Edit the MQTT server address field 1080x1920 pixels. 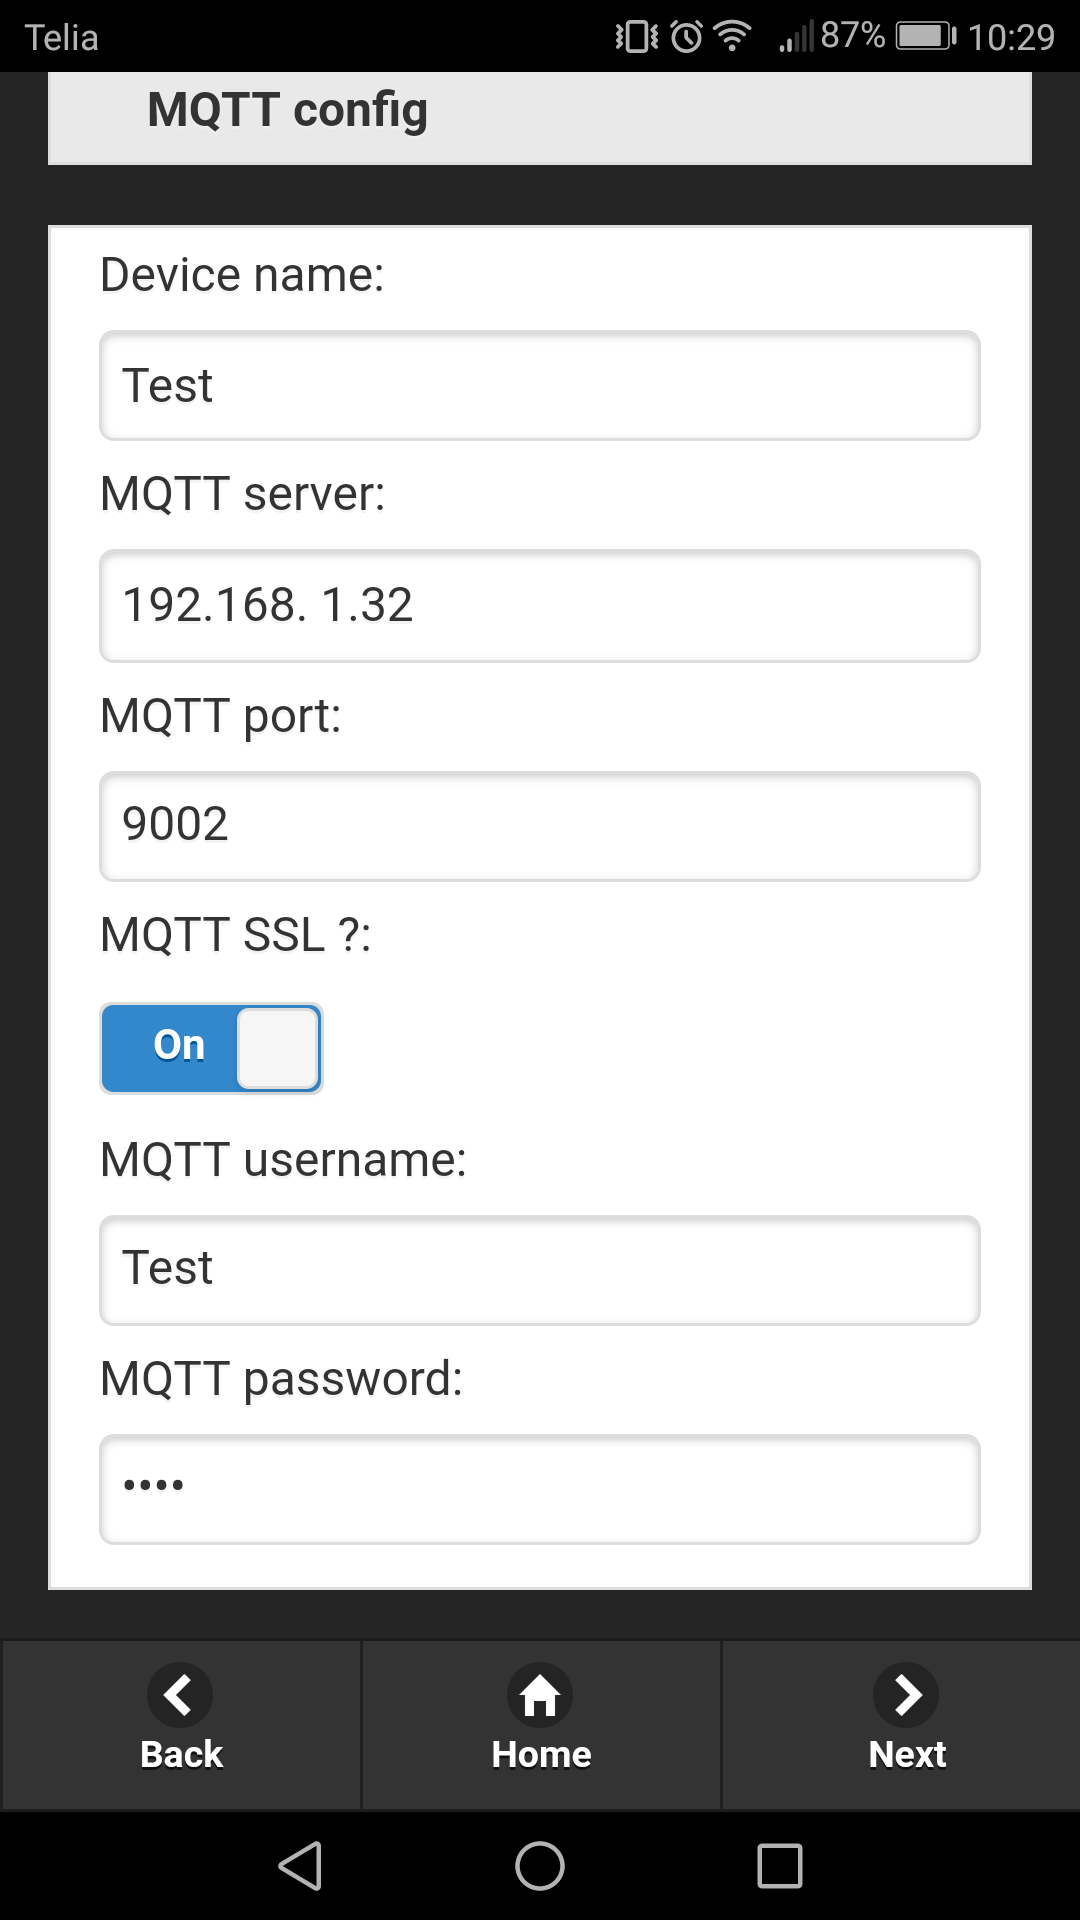(x=540, y=605)
